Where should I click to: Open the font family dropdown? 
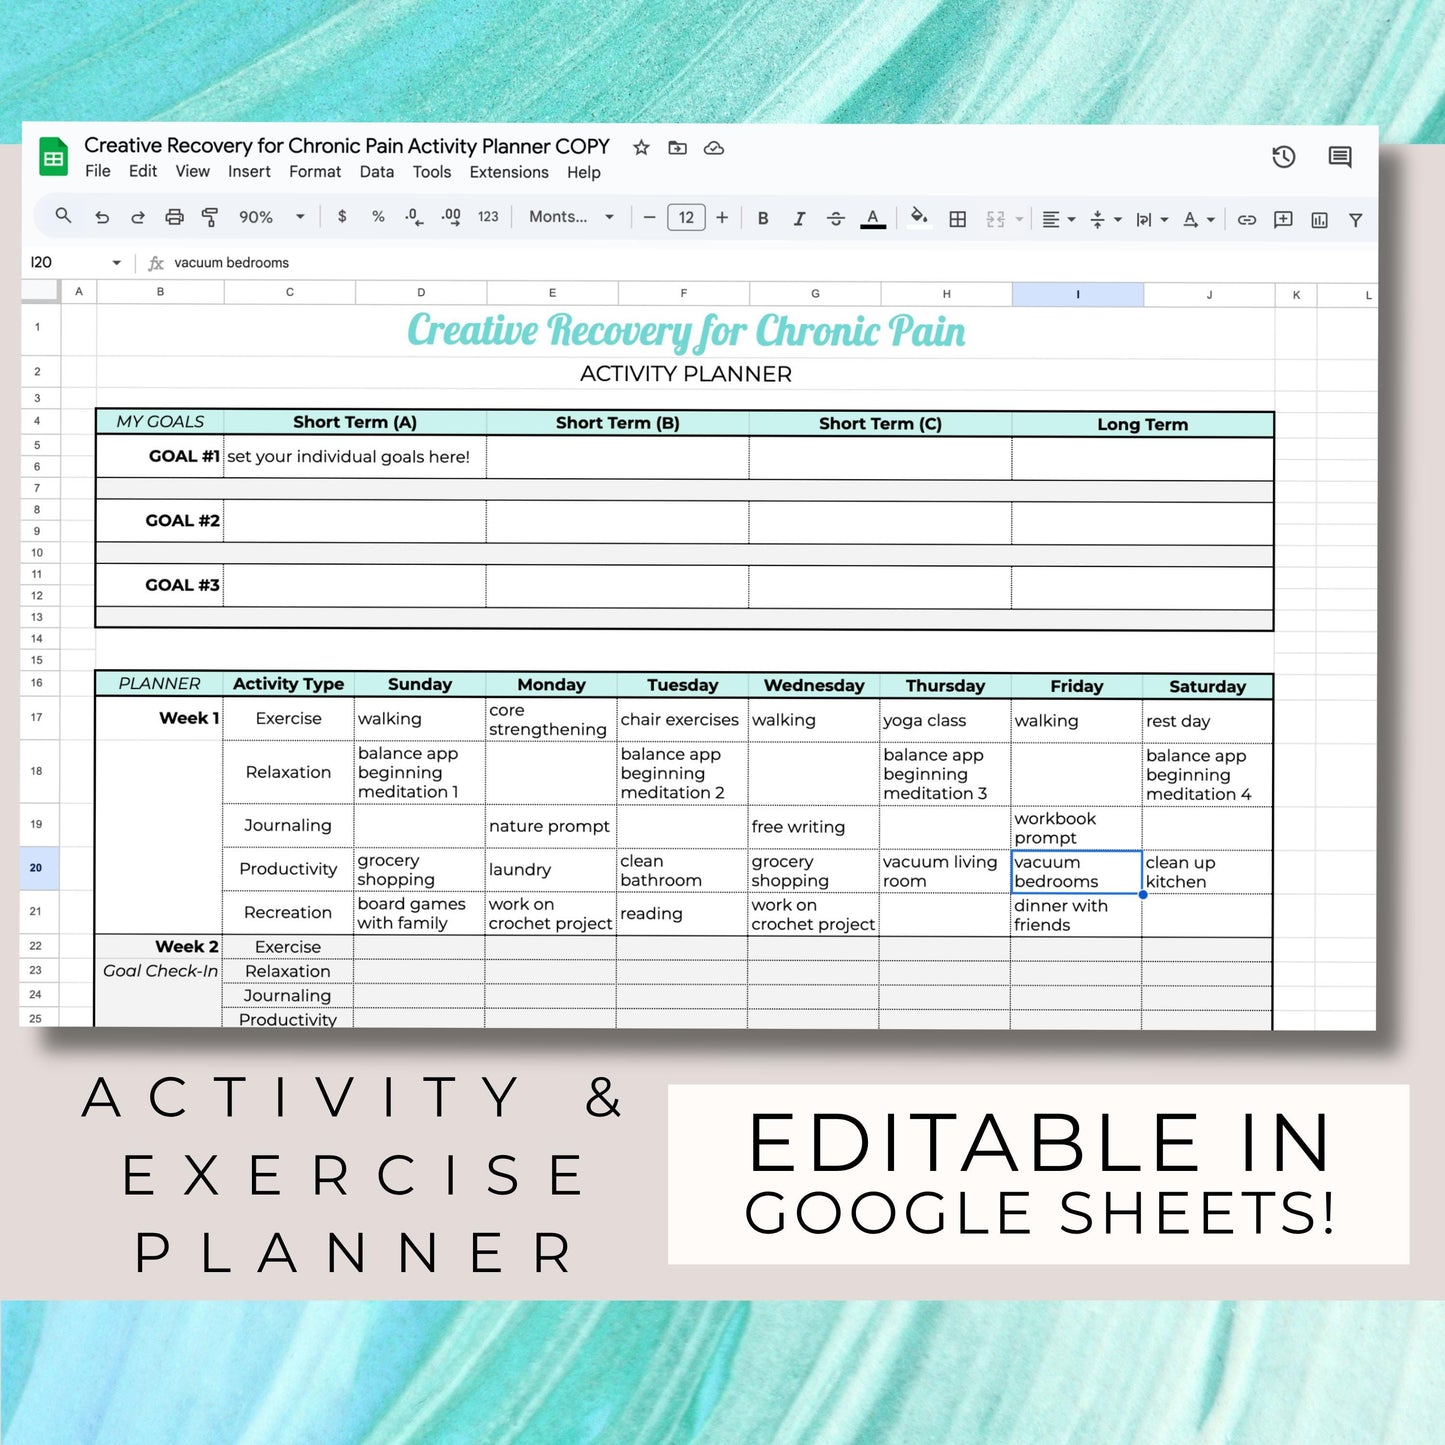pos(571,217)
